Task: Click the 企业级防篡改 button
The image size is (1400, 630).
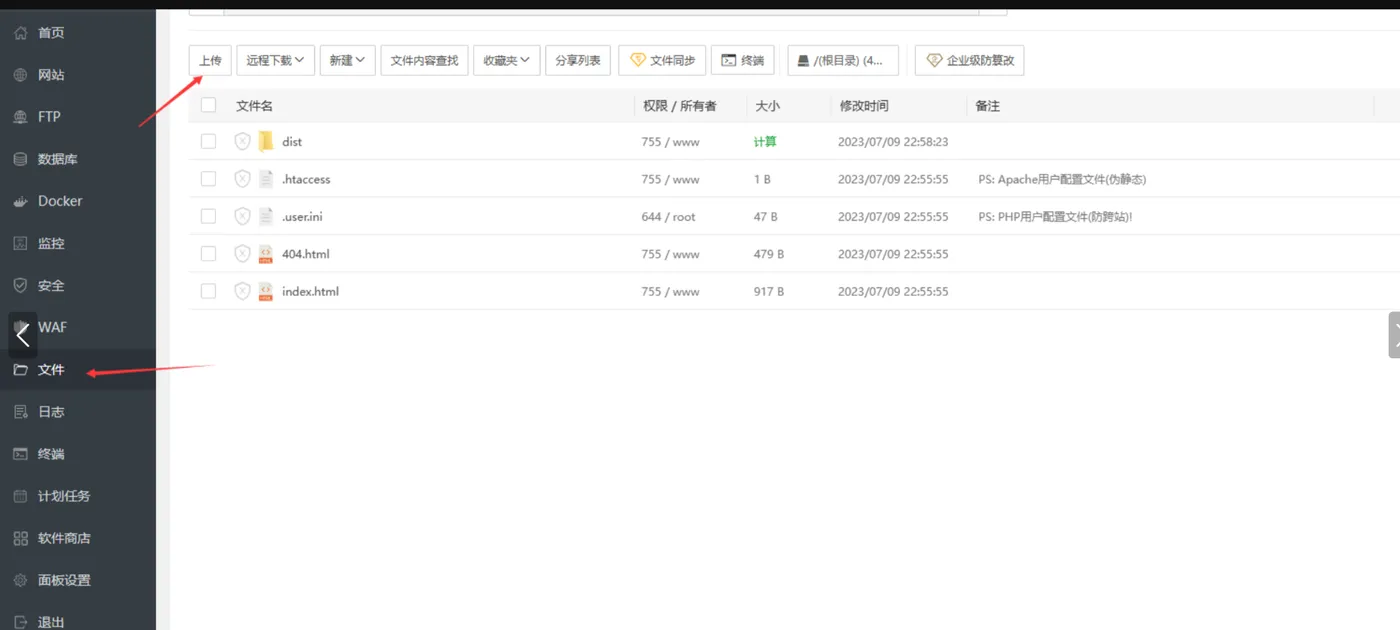Action: click(970, 60)
